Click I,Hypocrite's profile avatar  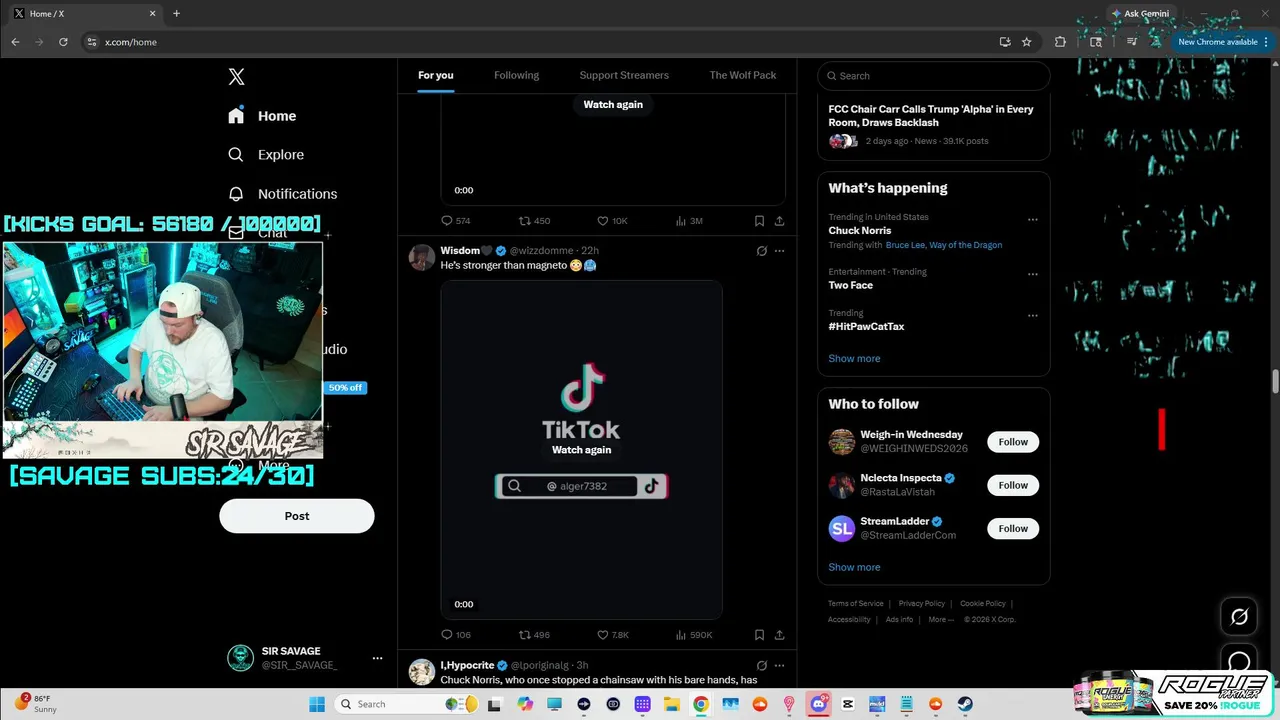[x=422, y=671]
